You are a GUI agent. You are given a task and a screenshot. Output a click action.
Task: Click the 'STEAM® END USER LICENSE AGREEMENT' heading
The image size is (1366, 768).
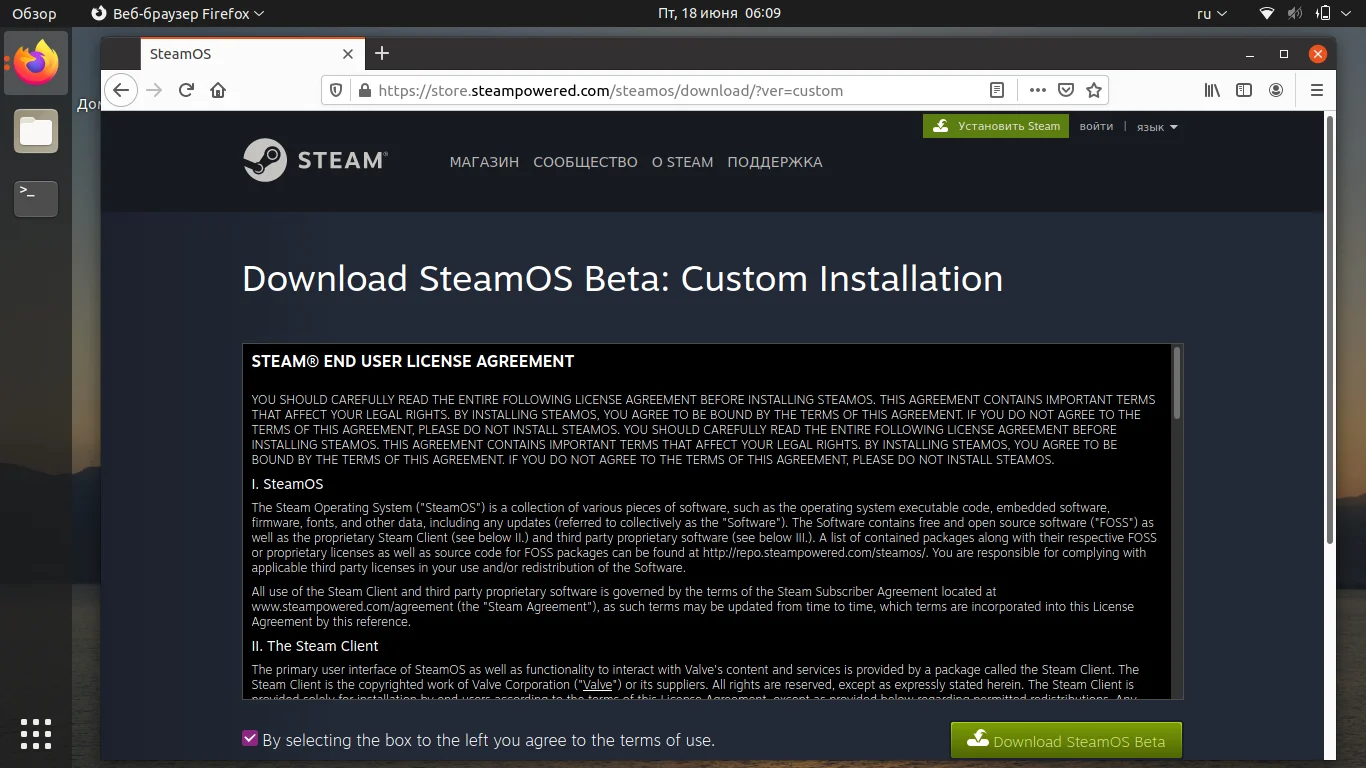(413, 361)
